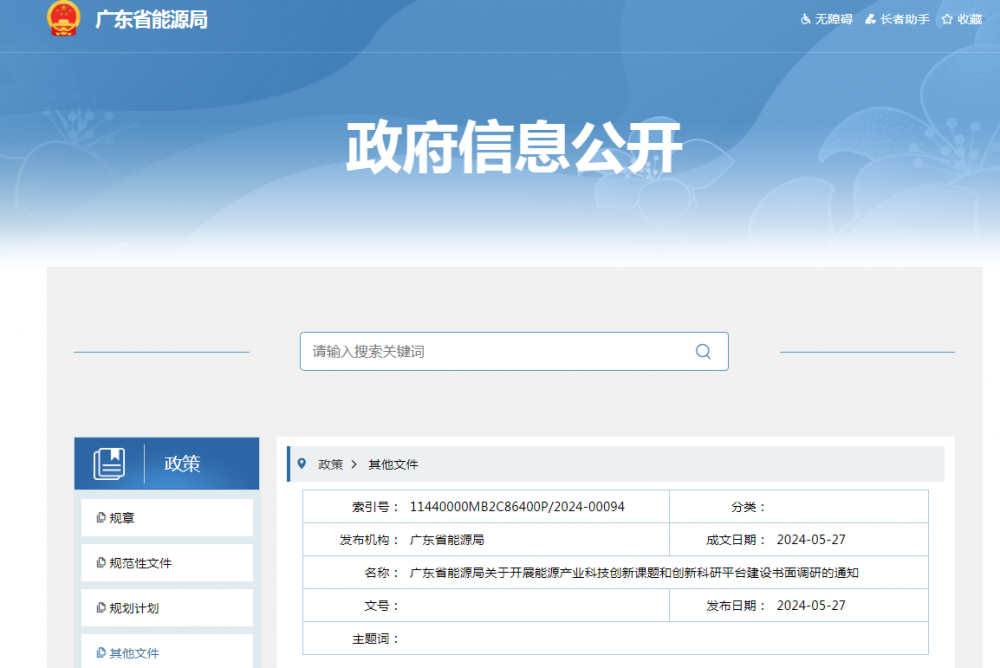Click the 长者助手 elder assistant icon

[869, 19]
